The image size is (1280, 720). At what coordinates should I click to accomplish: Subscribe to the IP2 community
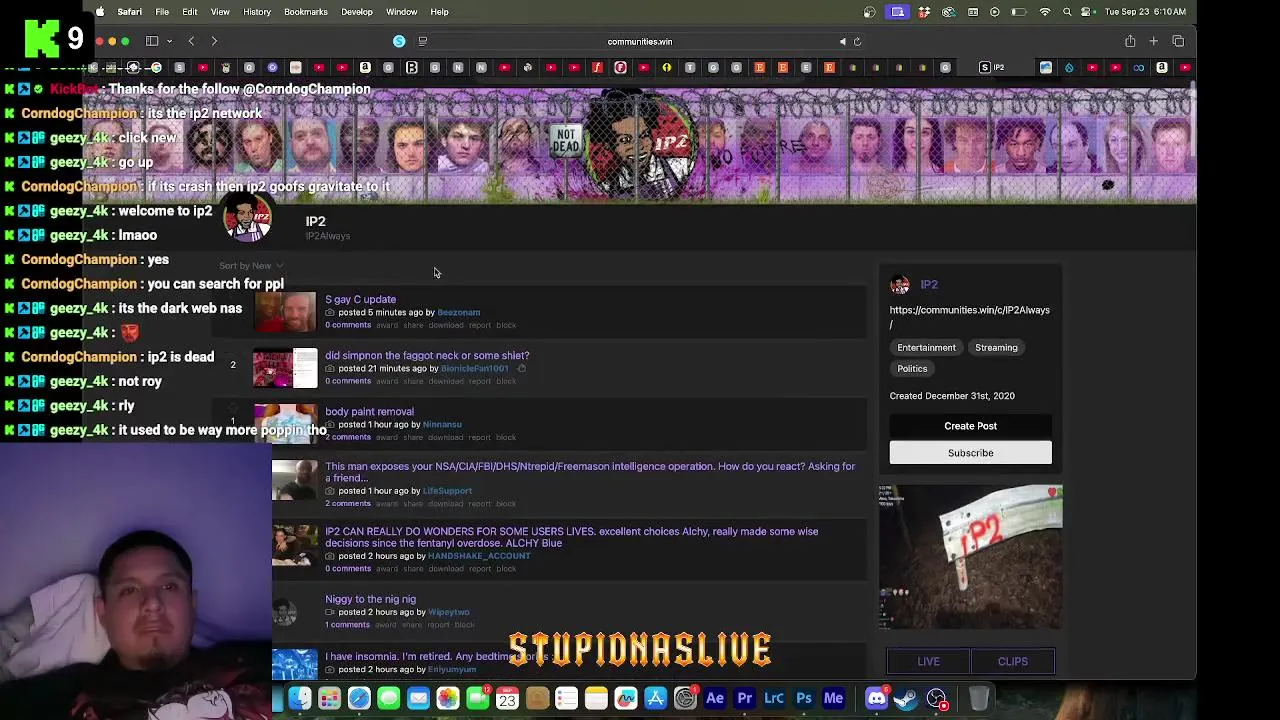[x=970, y=453]
